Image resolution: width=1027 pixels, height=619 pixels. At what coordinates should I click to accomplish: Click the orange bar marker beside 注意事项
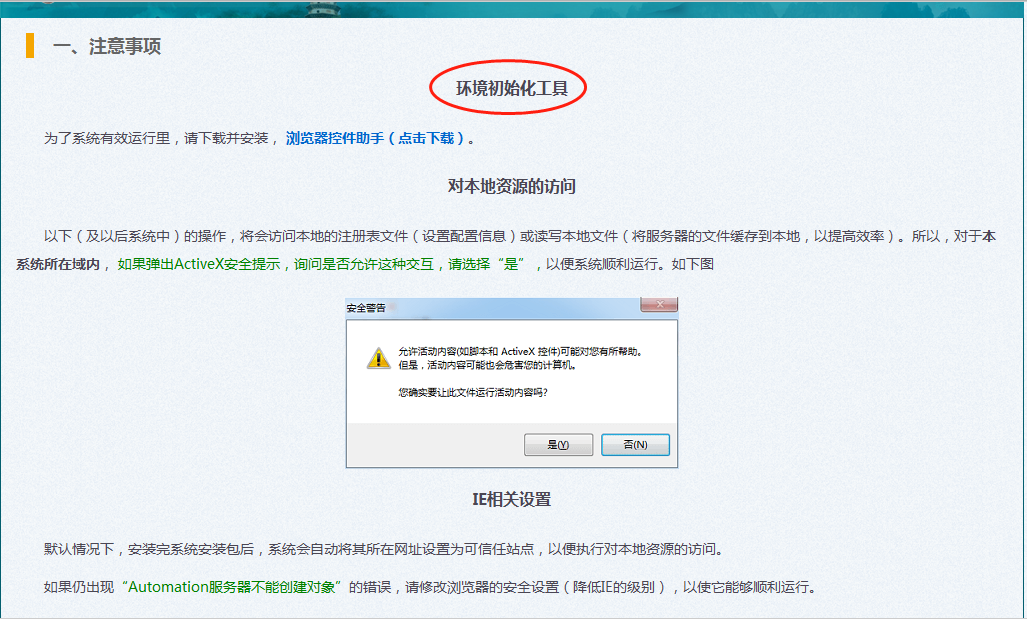pyautogui.click(x=30, y=46)
